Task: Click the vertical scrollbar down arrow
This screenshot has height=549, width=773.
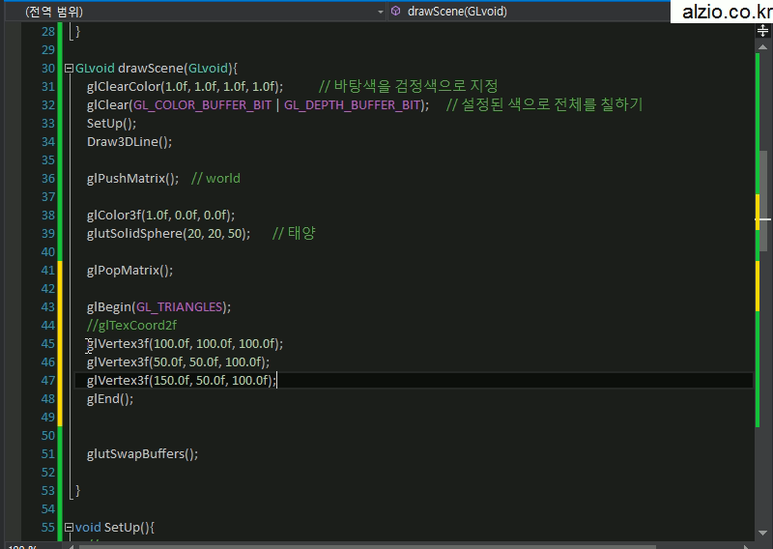Action: [763, 533]
